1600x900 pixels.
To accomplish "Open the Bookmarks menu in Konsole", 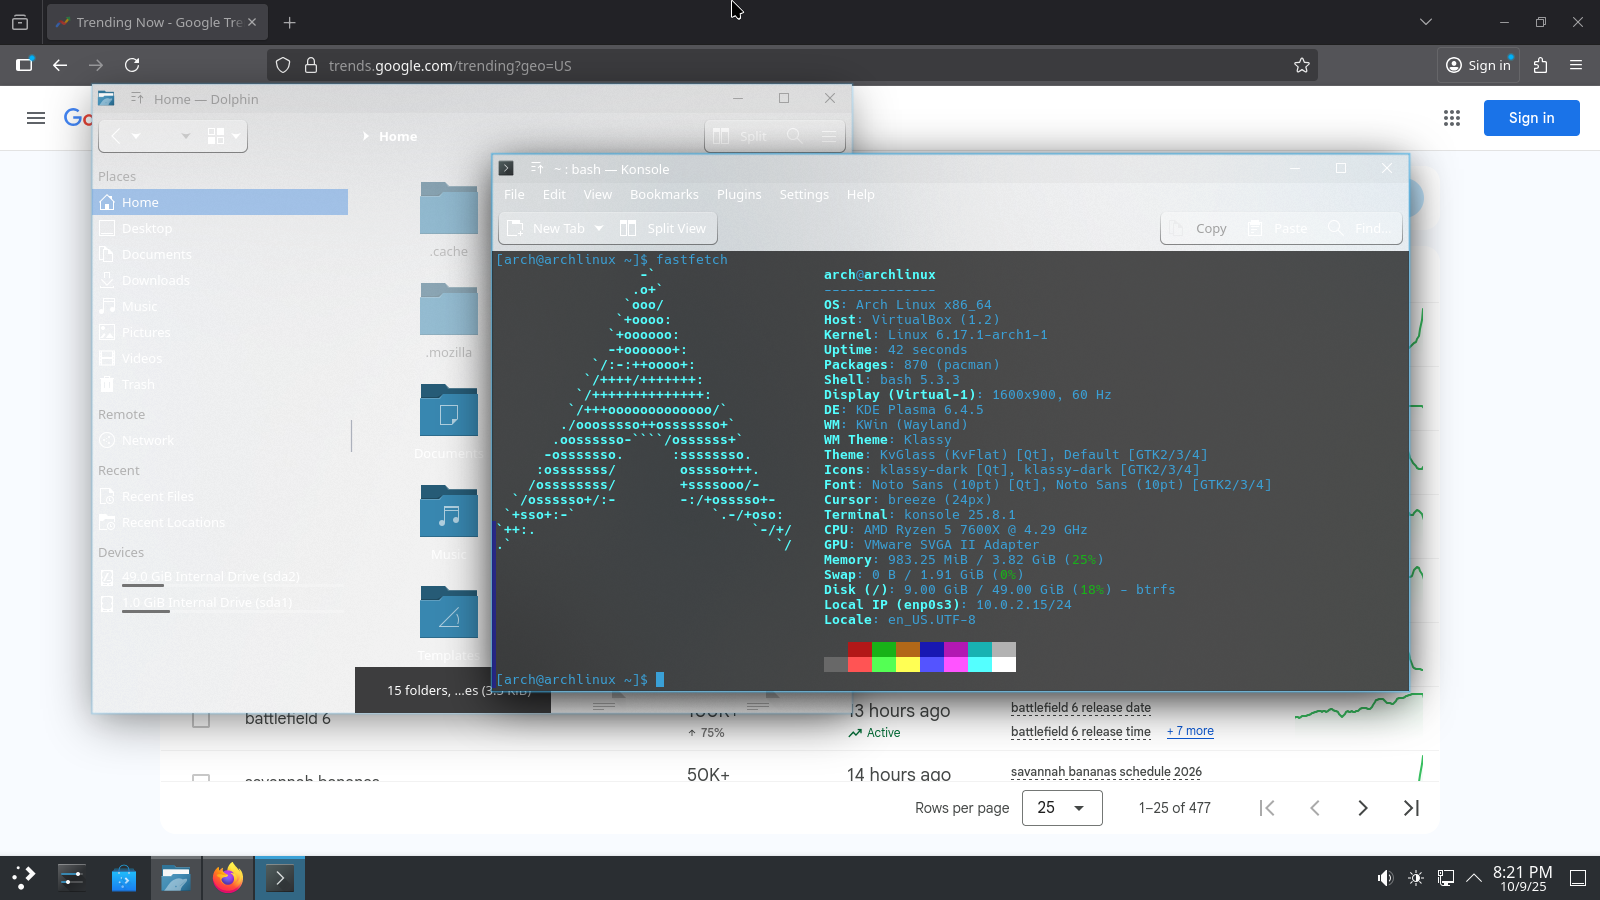I will (x=664, y=195).
